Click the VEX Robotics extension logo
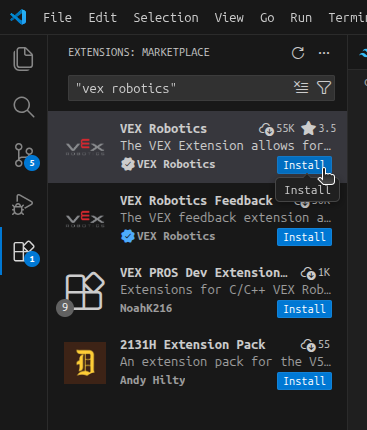Viewport: 367px width, 430px height. pyautogui.click(x=85, y=147)
